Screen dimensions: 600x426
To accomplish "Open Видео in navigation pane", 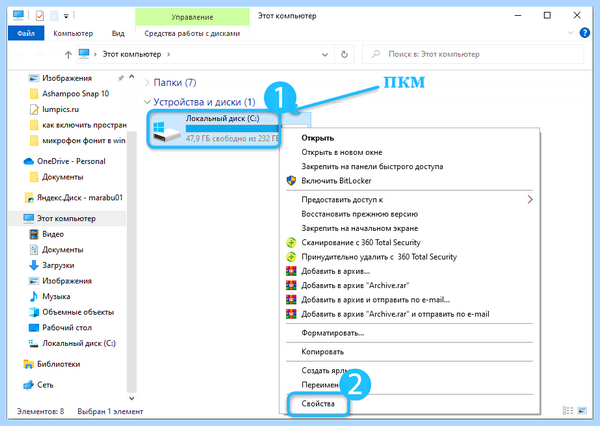I will click(x=53, y=234).
